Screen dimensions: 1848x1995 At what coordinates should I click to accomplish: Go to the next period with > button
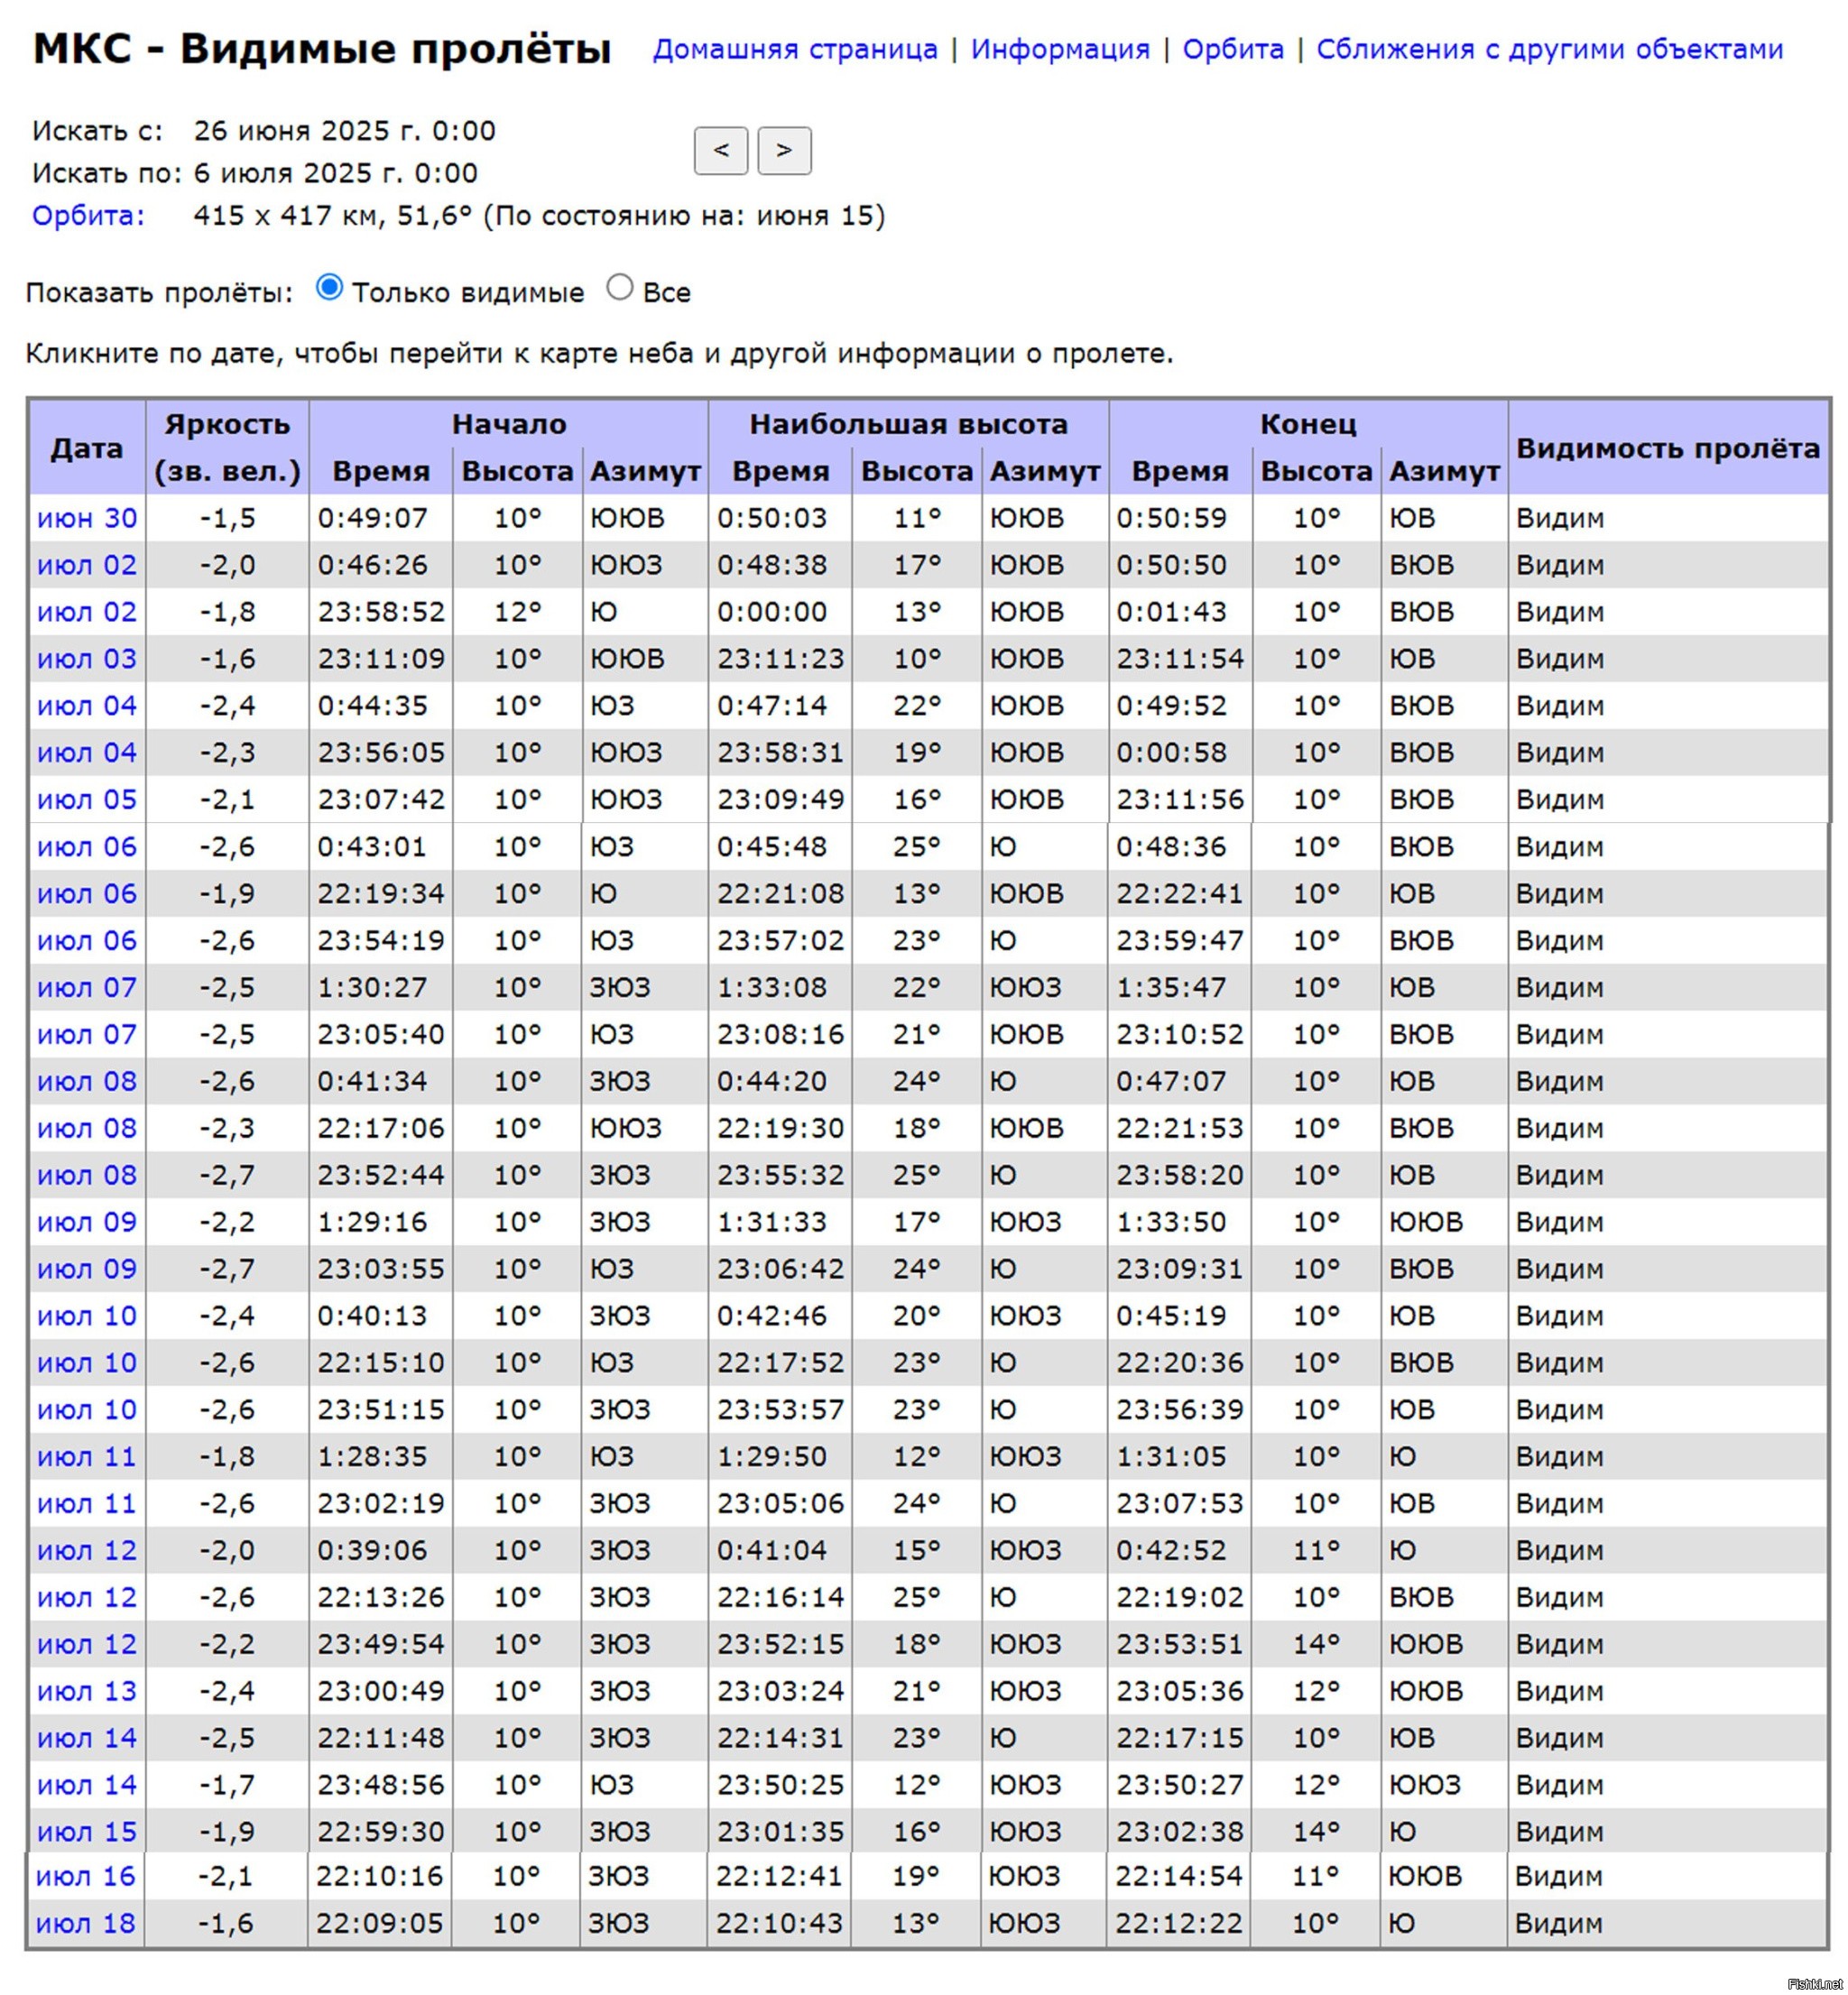coord(784,151)
